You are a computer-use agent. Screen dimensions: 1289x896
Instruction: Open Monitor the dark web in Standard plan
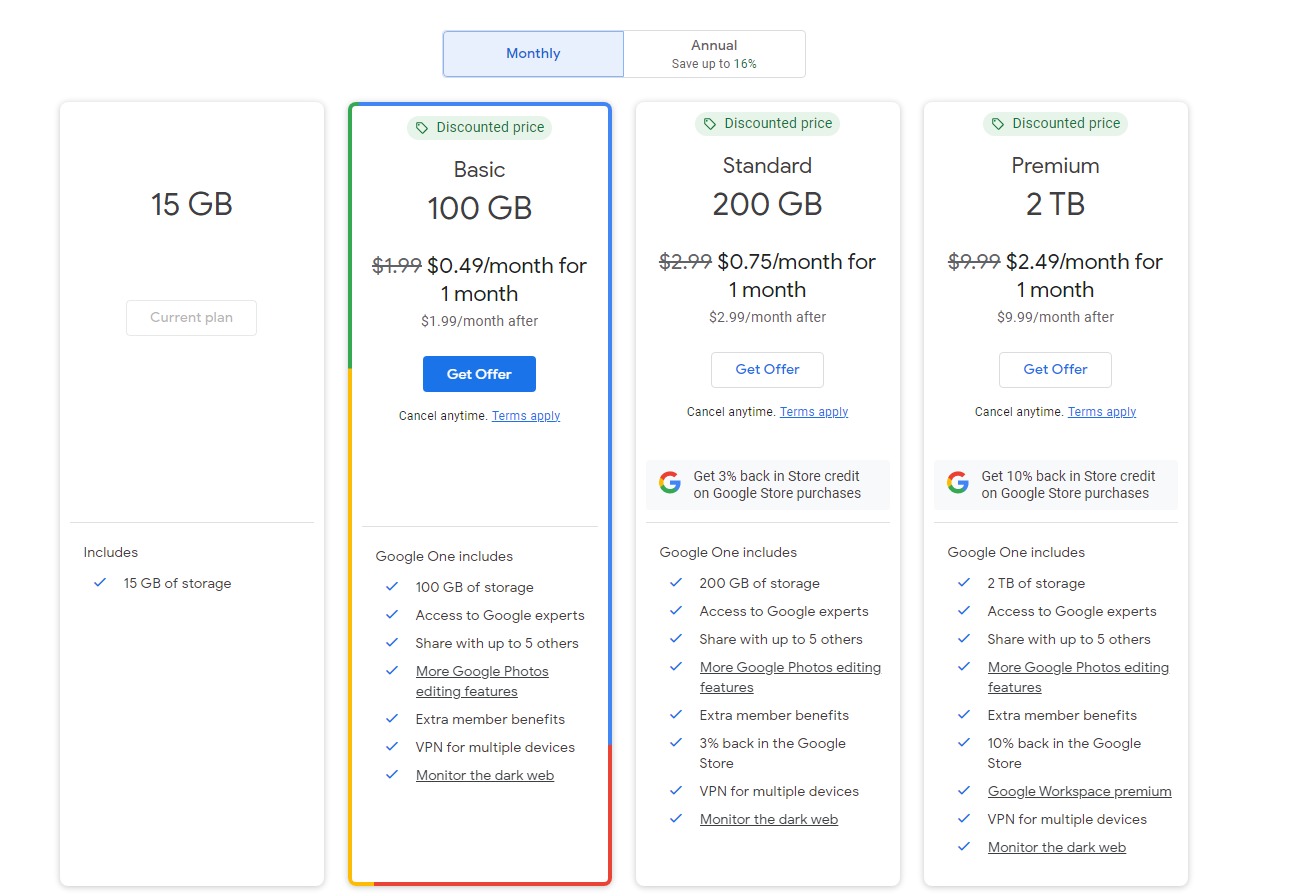click(769, 819)
